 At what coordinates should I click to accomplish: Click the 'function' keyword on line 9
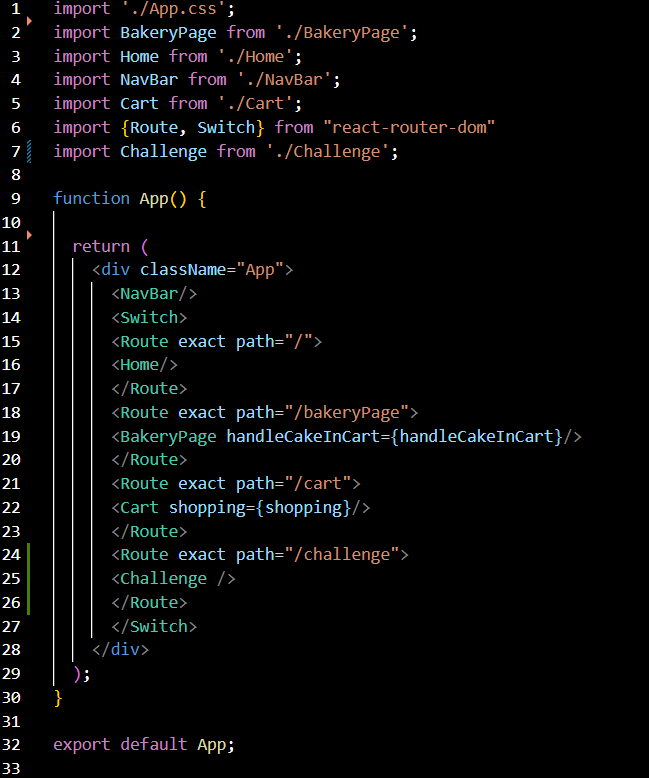pos(91,198)
